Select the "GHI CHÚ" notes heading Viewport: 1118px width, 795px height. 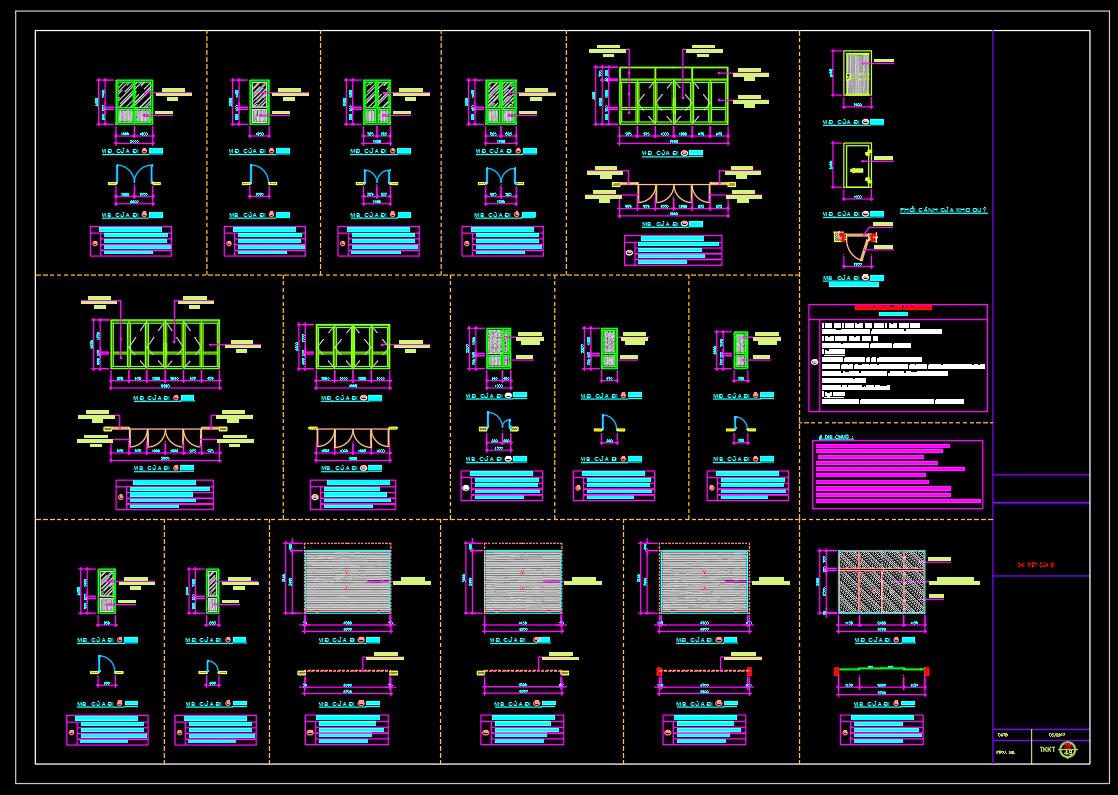tap(836, 437)
